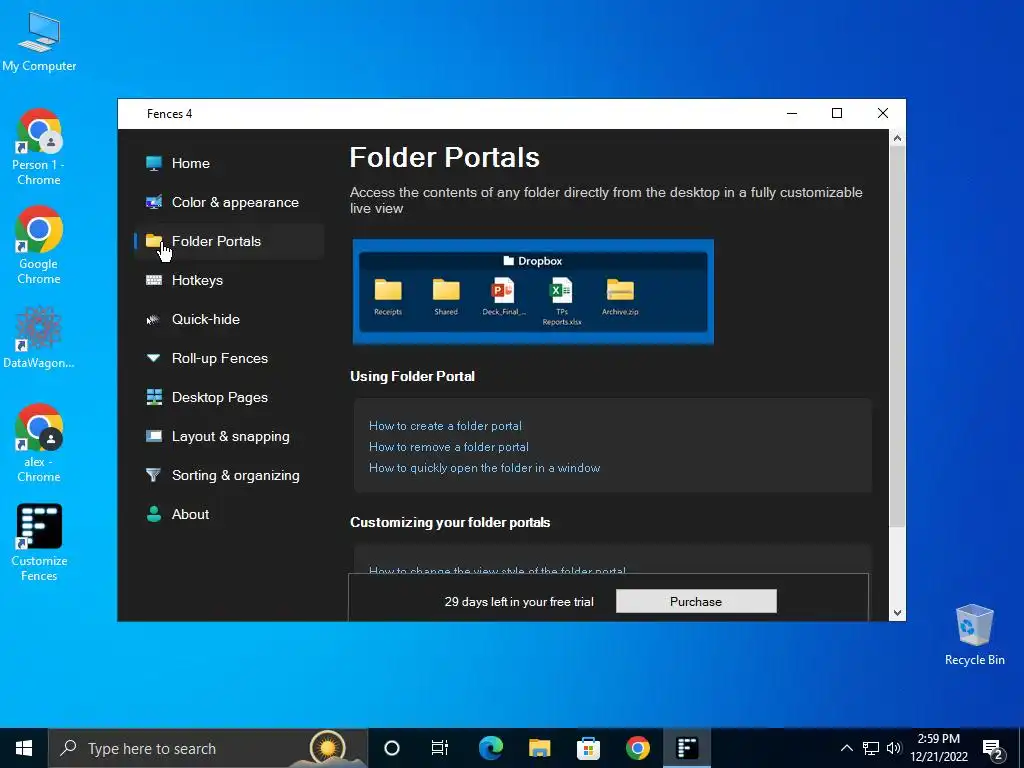Click the Color & appearance icon
The height and width of the screenshot is (768, 1024).
coord(153,202)
